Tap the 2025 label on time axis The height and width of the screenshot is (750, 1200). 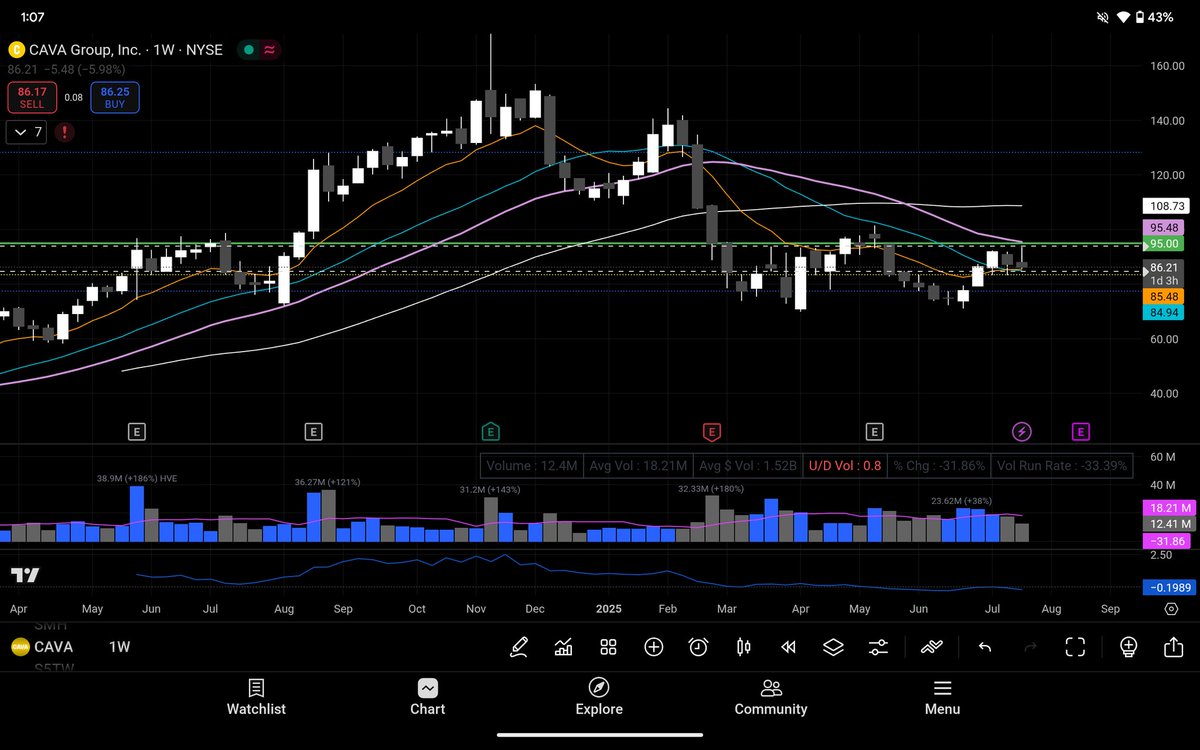(609, 608)
